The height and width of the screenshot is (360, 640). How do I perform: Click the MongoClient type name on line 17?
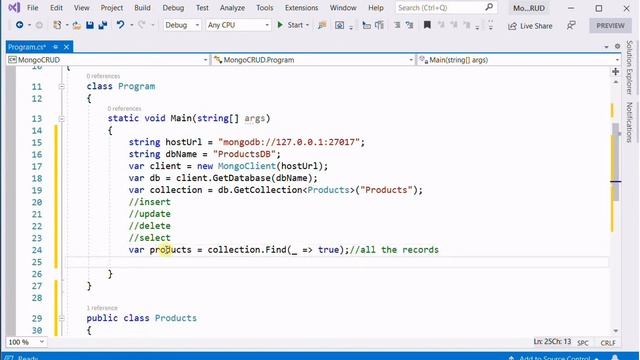coord(247,166)
